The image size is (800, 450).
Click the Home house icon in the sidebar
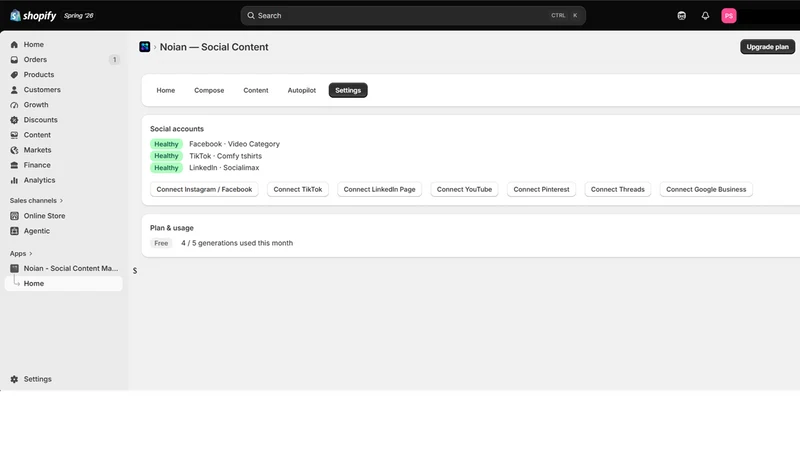(x=14, y=45)
